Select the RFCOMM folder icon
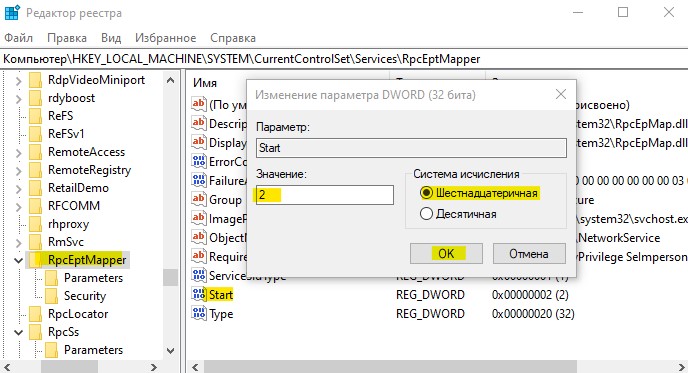The image size is (688, 373). [x=36, y=206]
